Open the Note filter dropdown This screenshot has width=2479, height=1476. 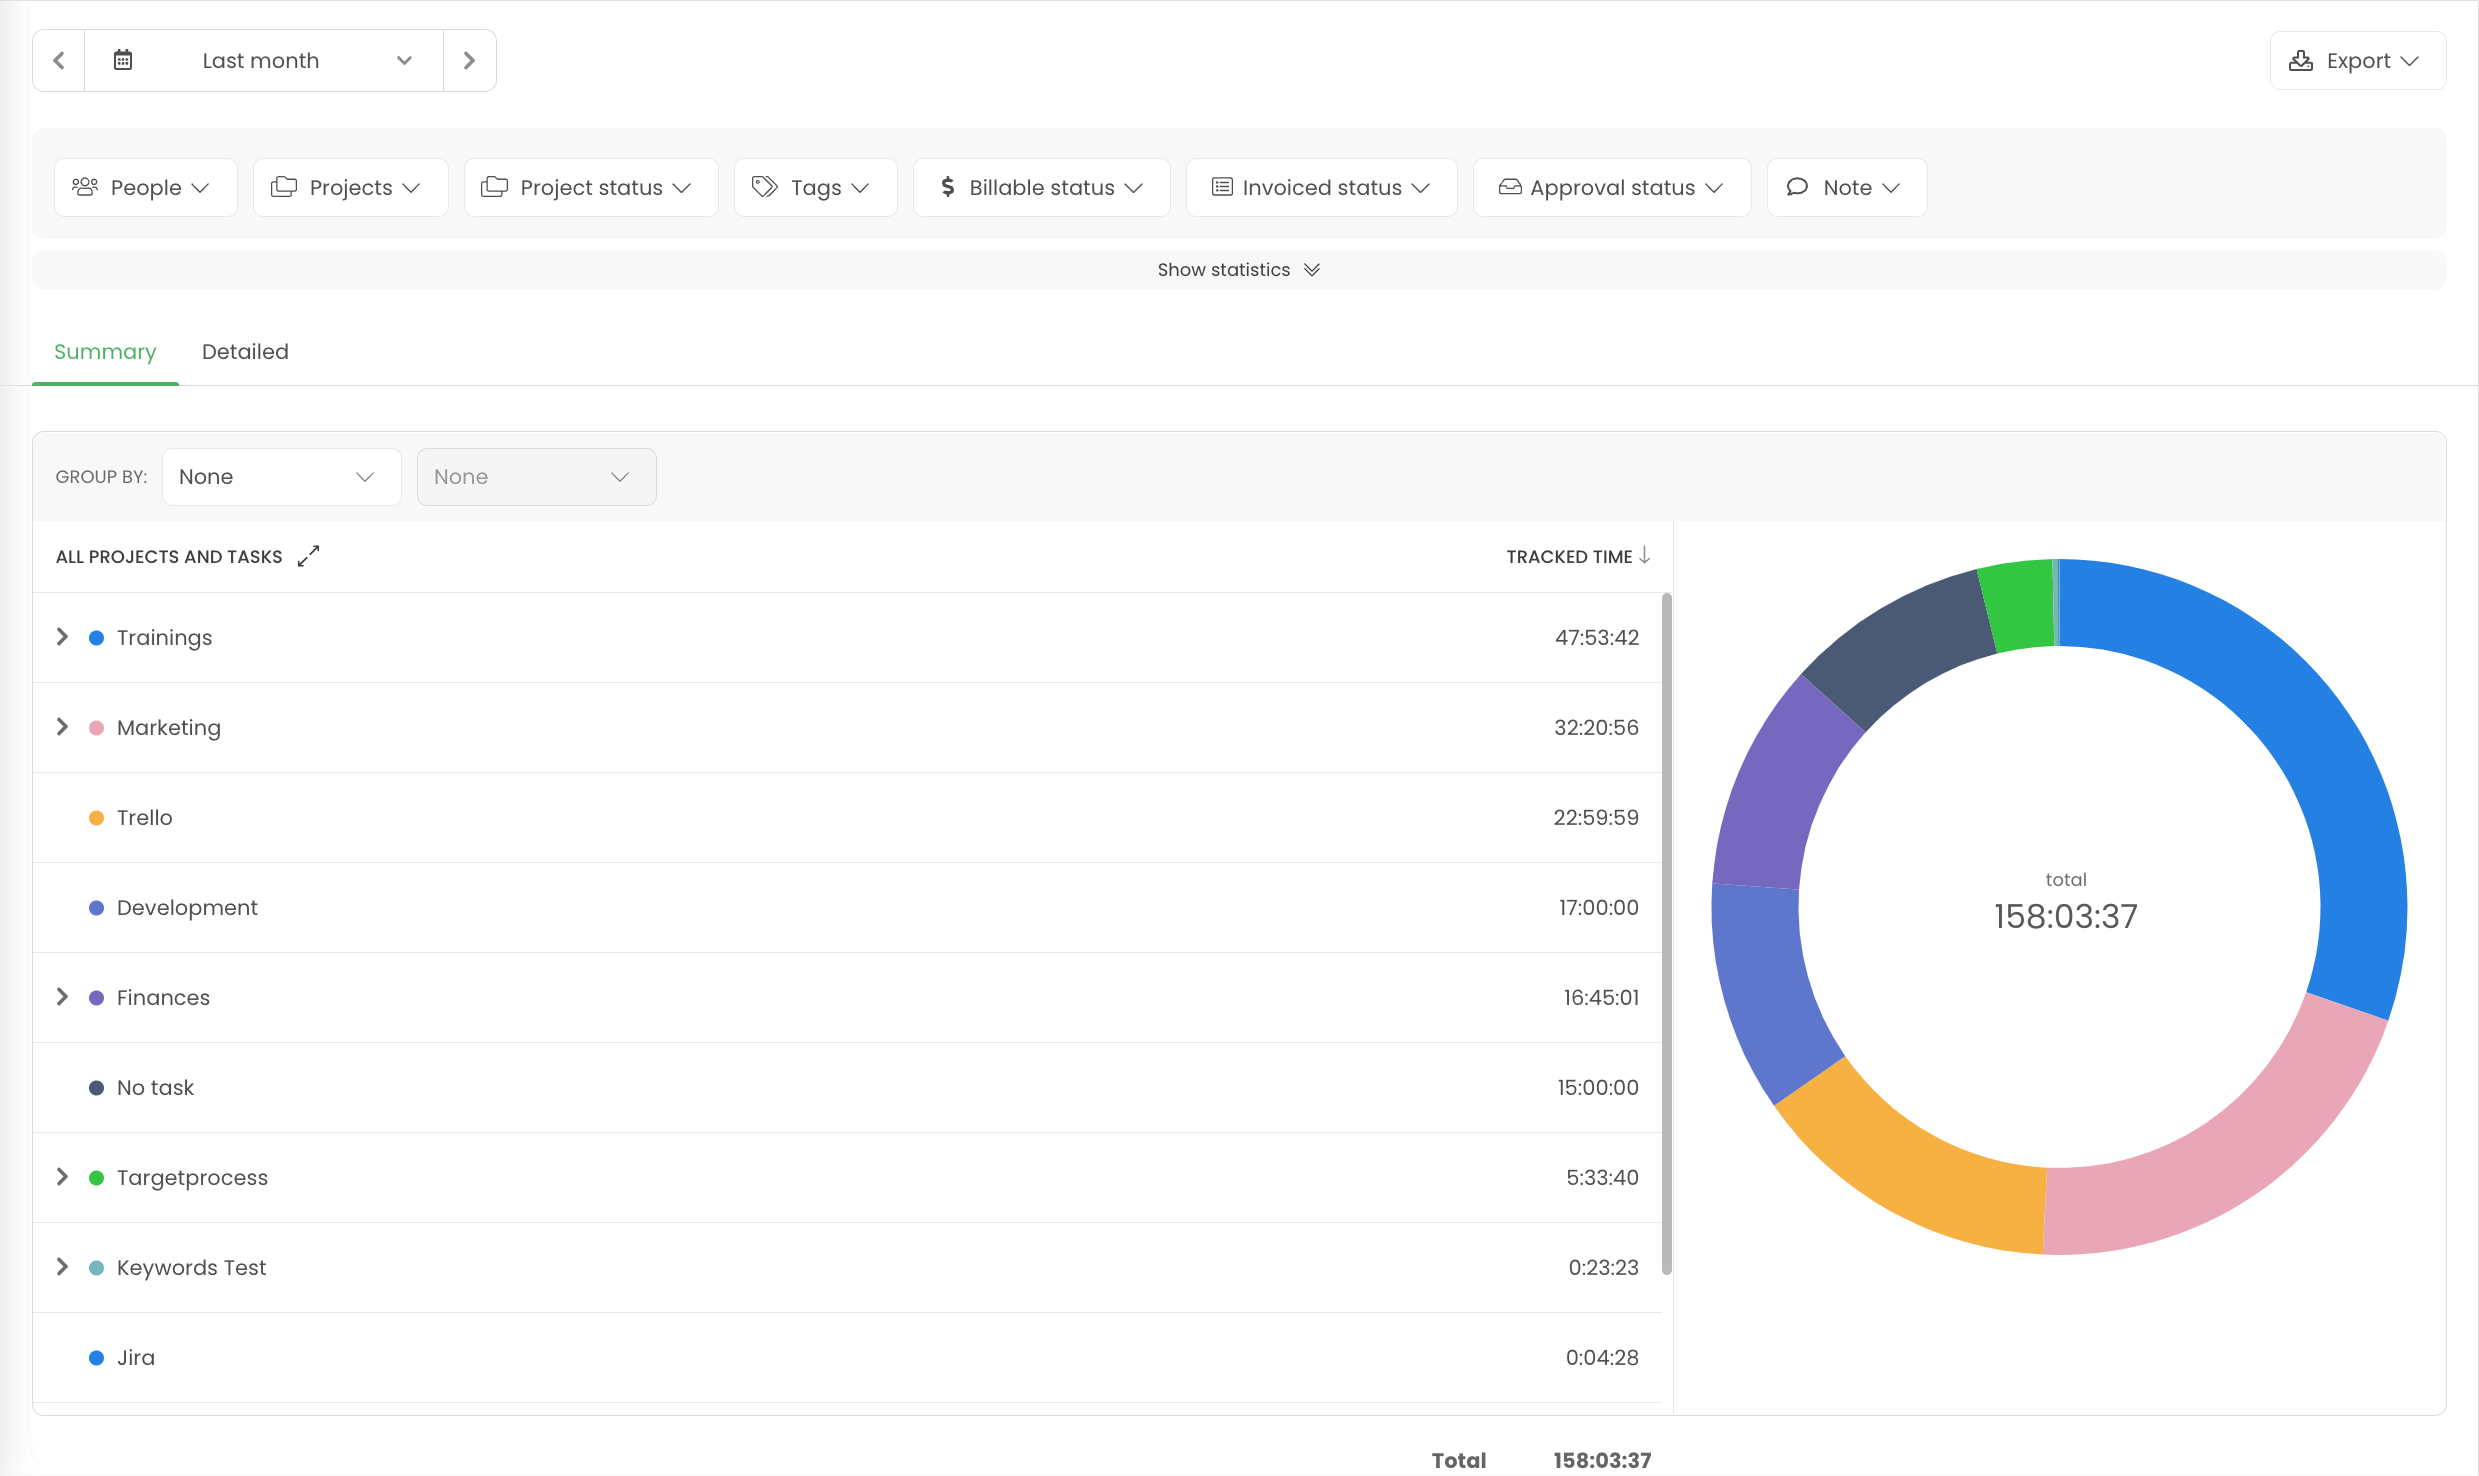[1846, 187]
